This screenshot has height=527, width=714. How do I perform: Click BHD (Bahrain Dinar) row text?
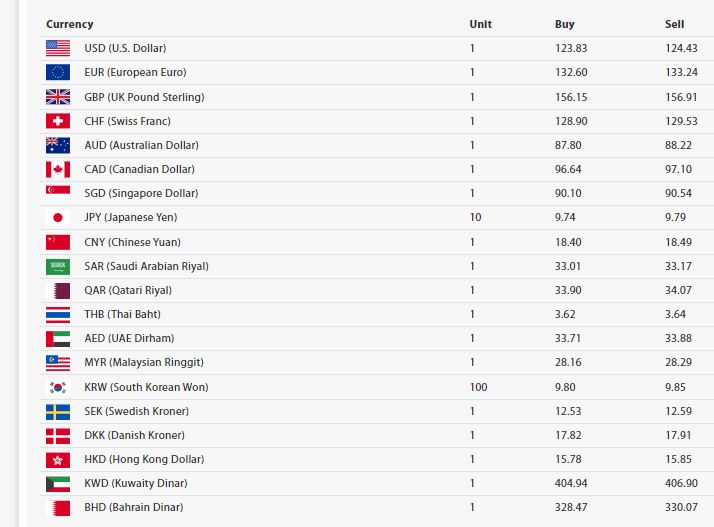point(134,507)
